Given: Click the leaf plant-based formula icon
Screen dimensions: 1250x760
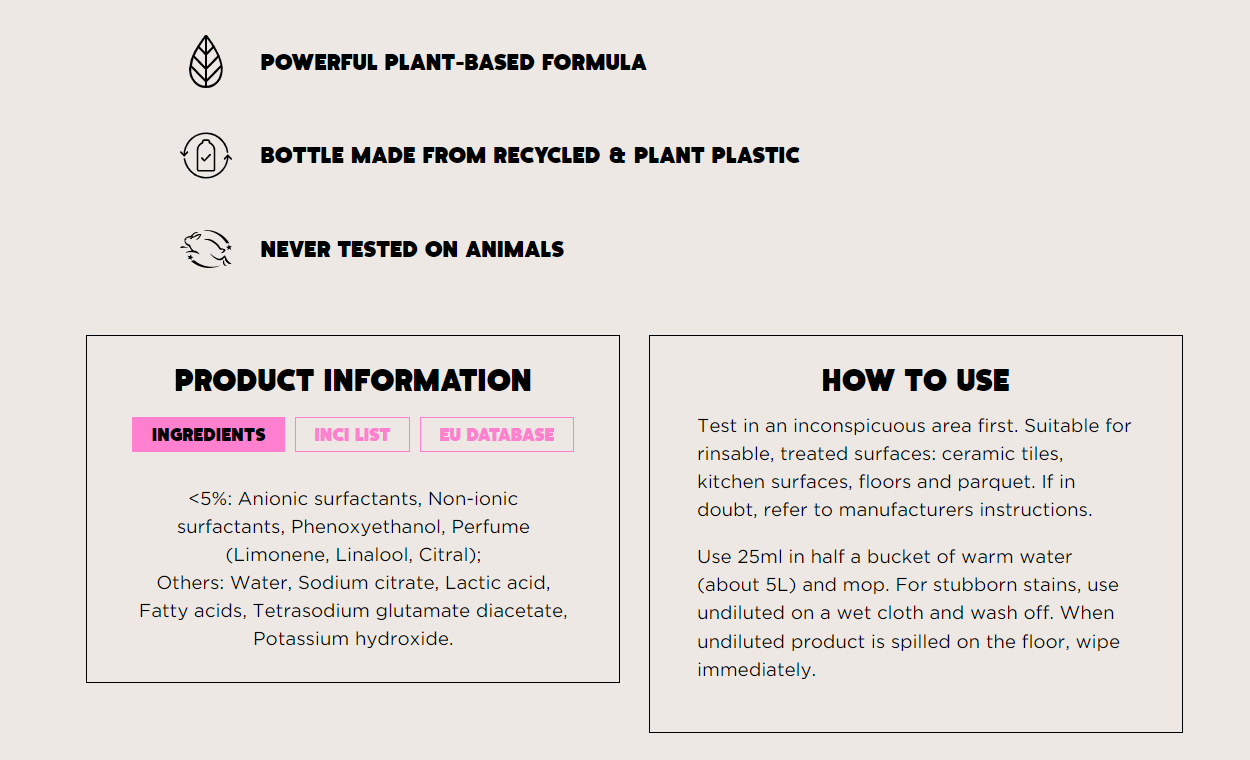Looking at the screenshot, I should [x=206, y=62].
